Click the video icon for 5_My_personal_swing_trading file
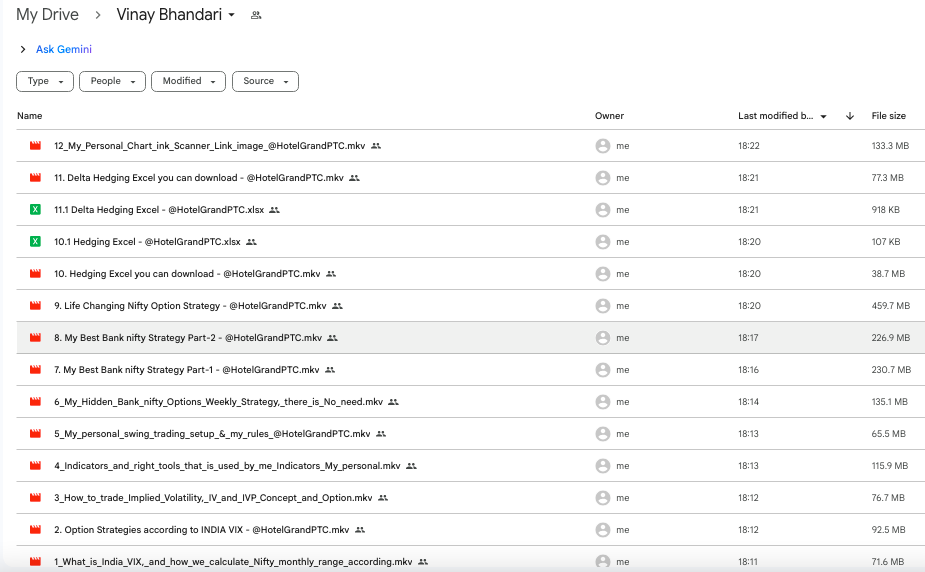 click(x=35, y=433)
